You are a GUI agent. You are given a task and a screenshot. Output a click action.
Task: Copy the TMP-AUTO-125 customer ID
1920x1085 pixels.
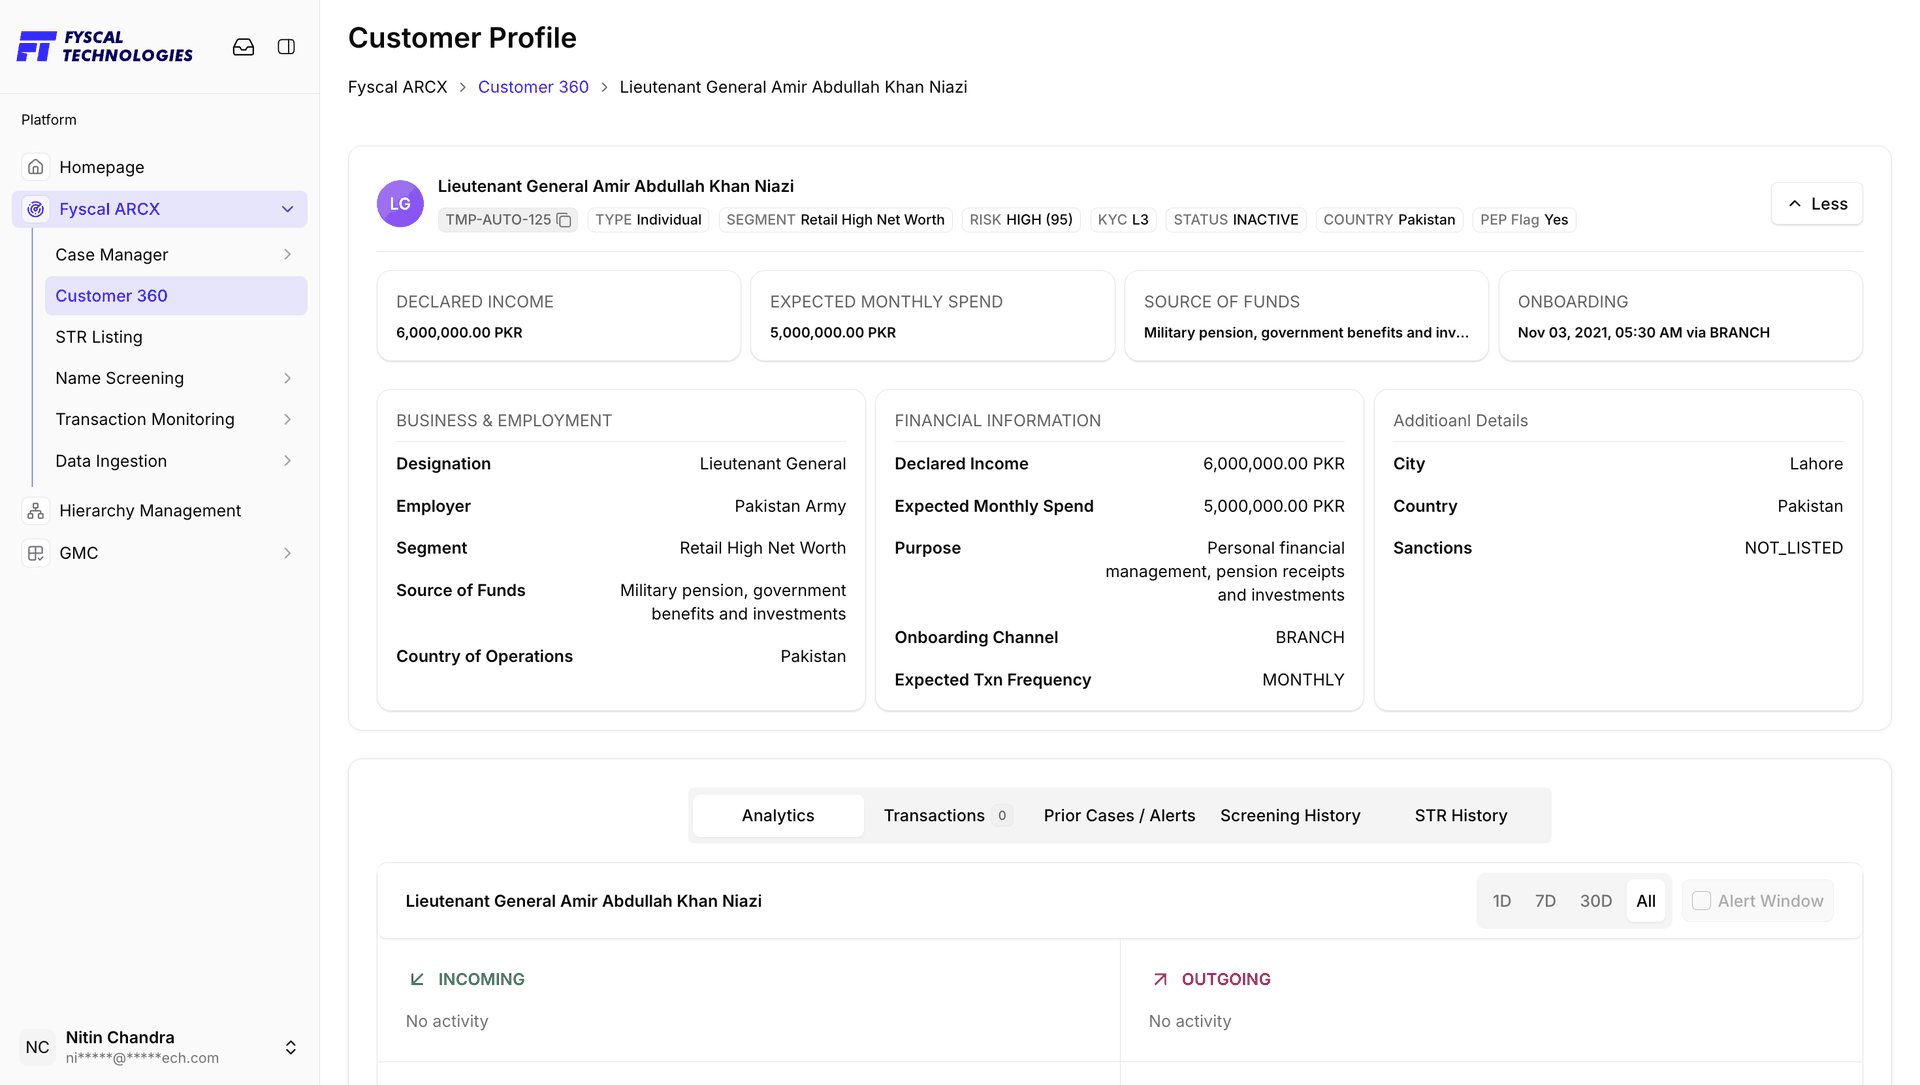(564, 220)
